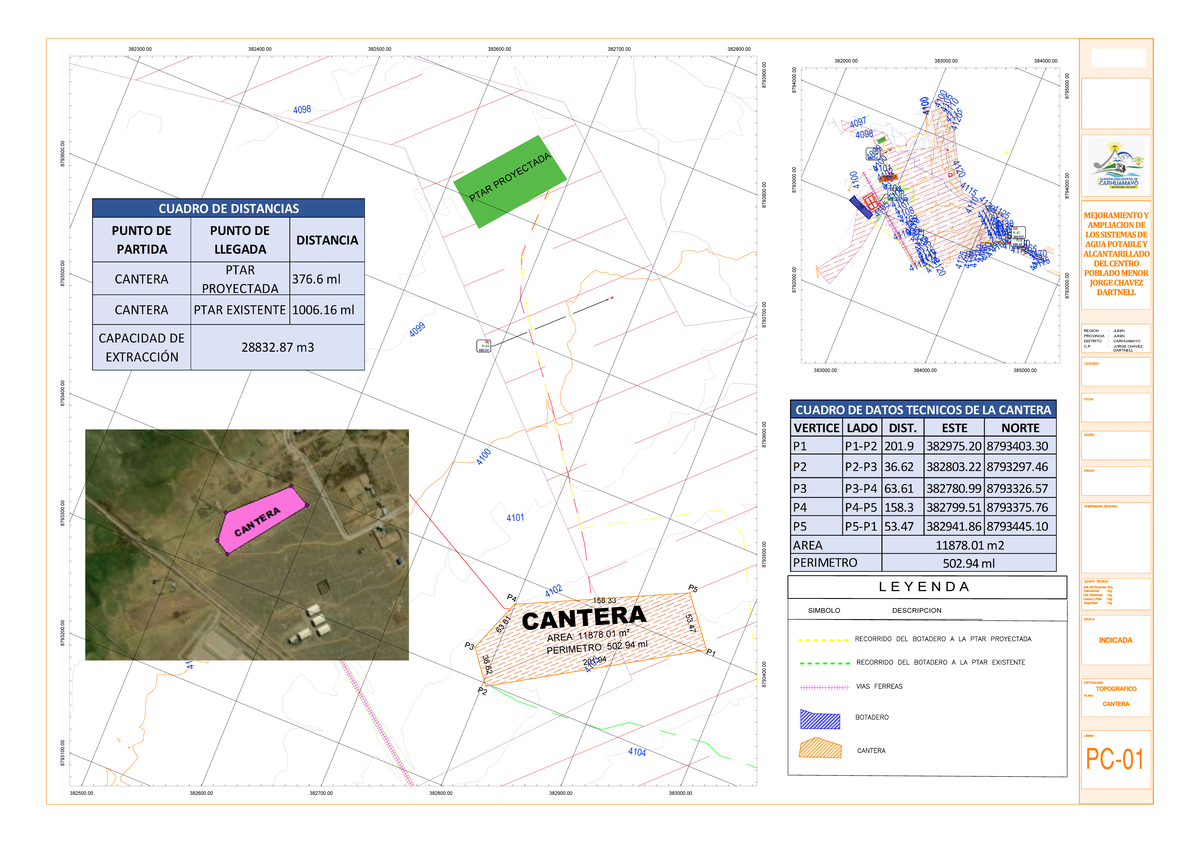Select the '158.3' distance cell in table

click(904, 507)
